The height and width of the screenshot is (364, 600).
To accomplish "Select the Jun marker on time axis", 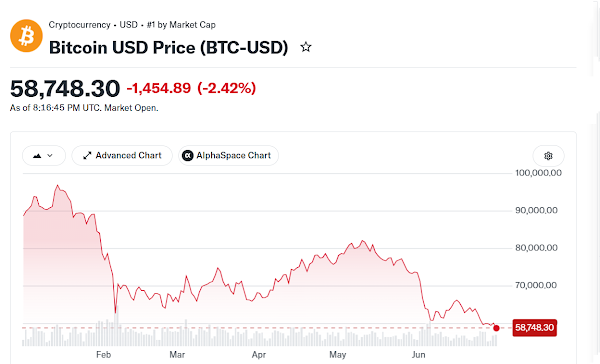I will pyautogui.click(x=418, y=355).
